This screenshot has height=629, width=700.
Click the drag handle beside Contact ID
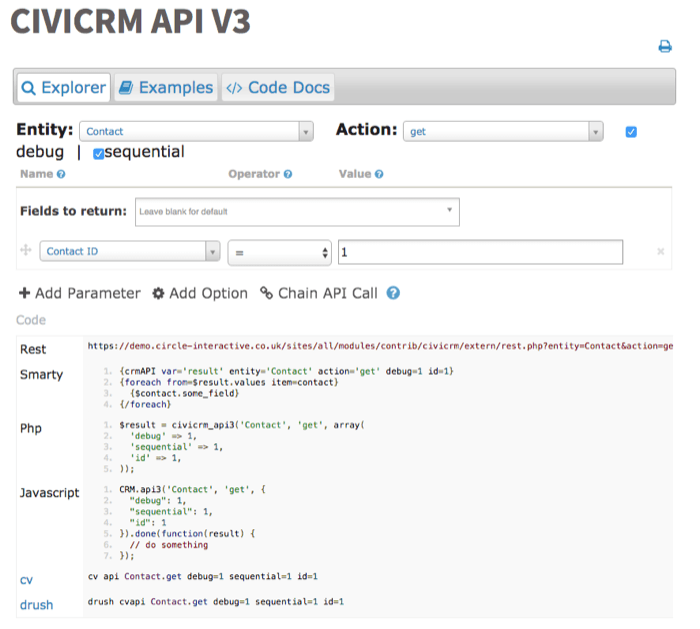coord(26,252)
